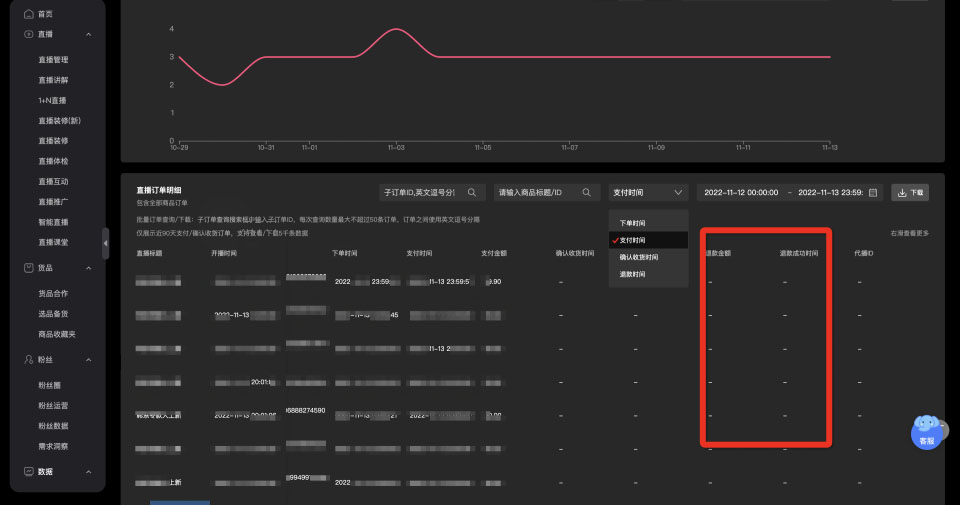Image resolution: width=960 pixels, height=505 pixels.
Task: Click the 数据 chart icon in sidebar
Action: click(x=28, y=471)
